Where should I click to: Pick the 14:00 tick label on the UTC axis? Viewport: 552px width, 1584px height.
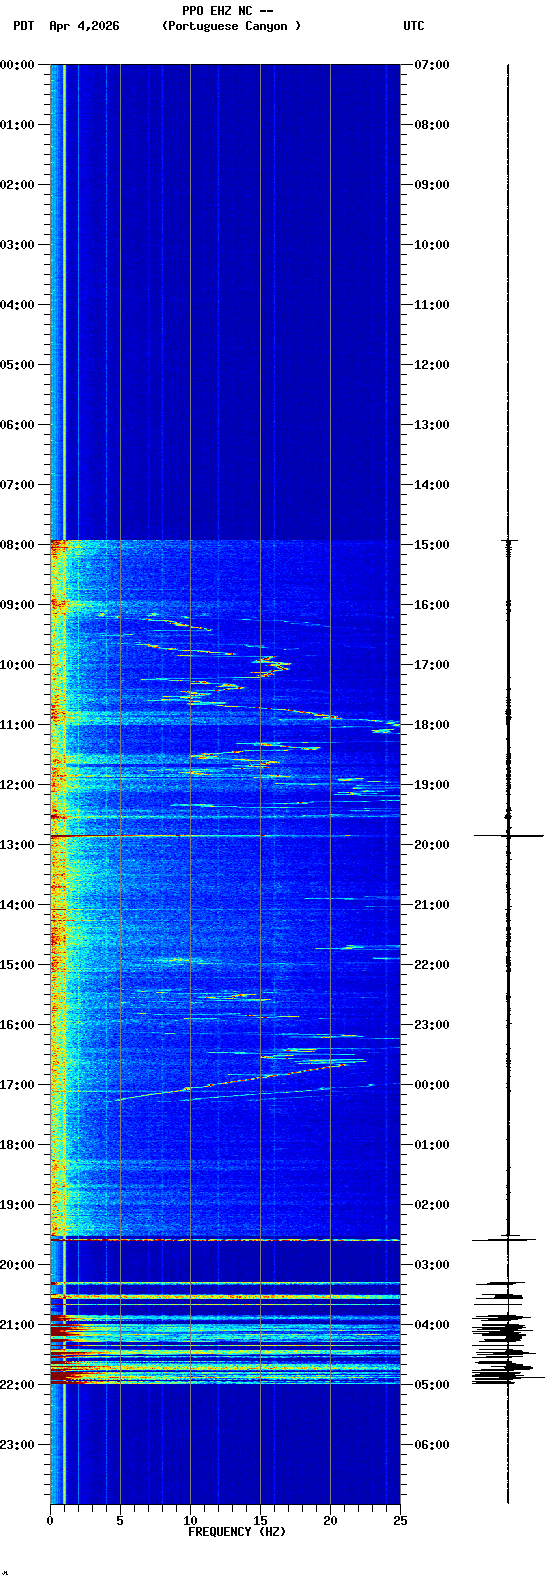(432, 485)
